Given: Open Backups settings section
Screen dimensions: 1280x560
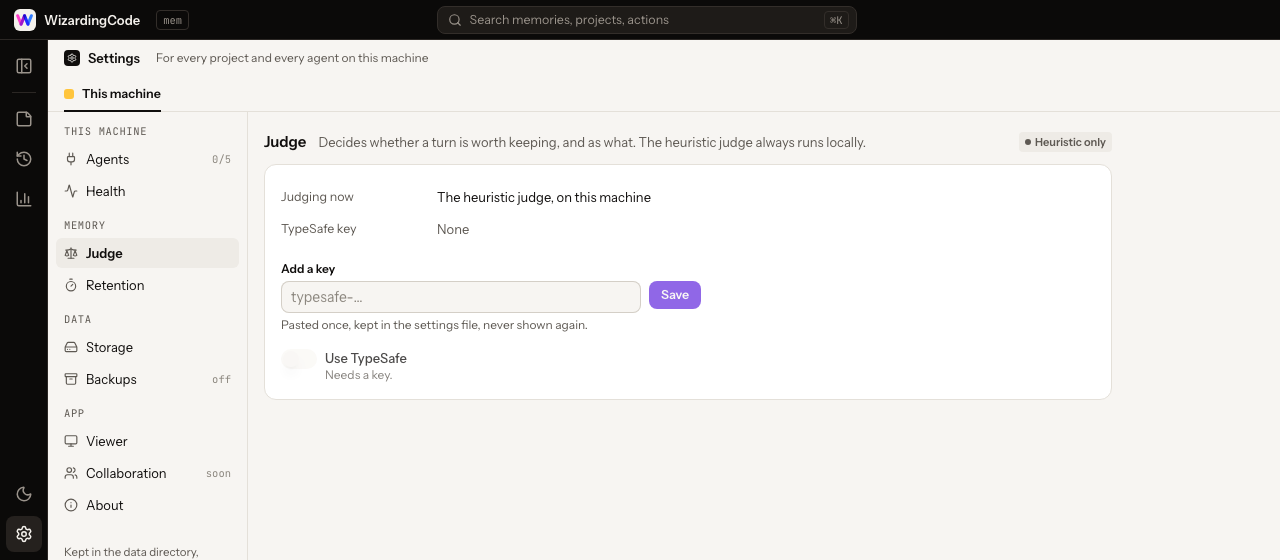Looking at the screenshot, I should (x=148, y=379).
